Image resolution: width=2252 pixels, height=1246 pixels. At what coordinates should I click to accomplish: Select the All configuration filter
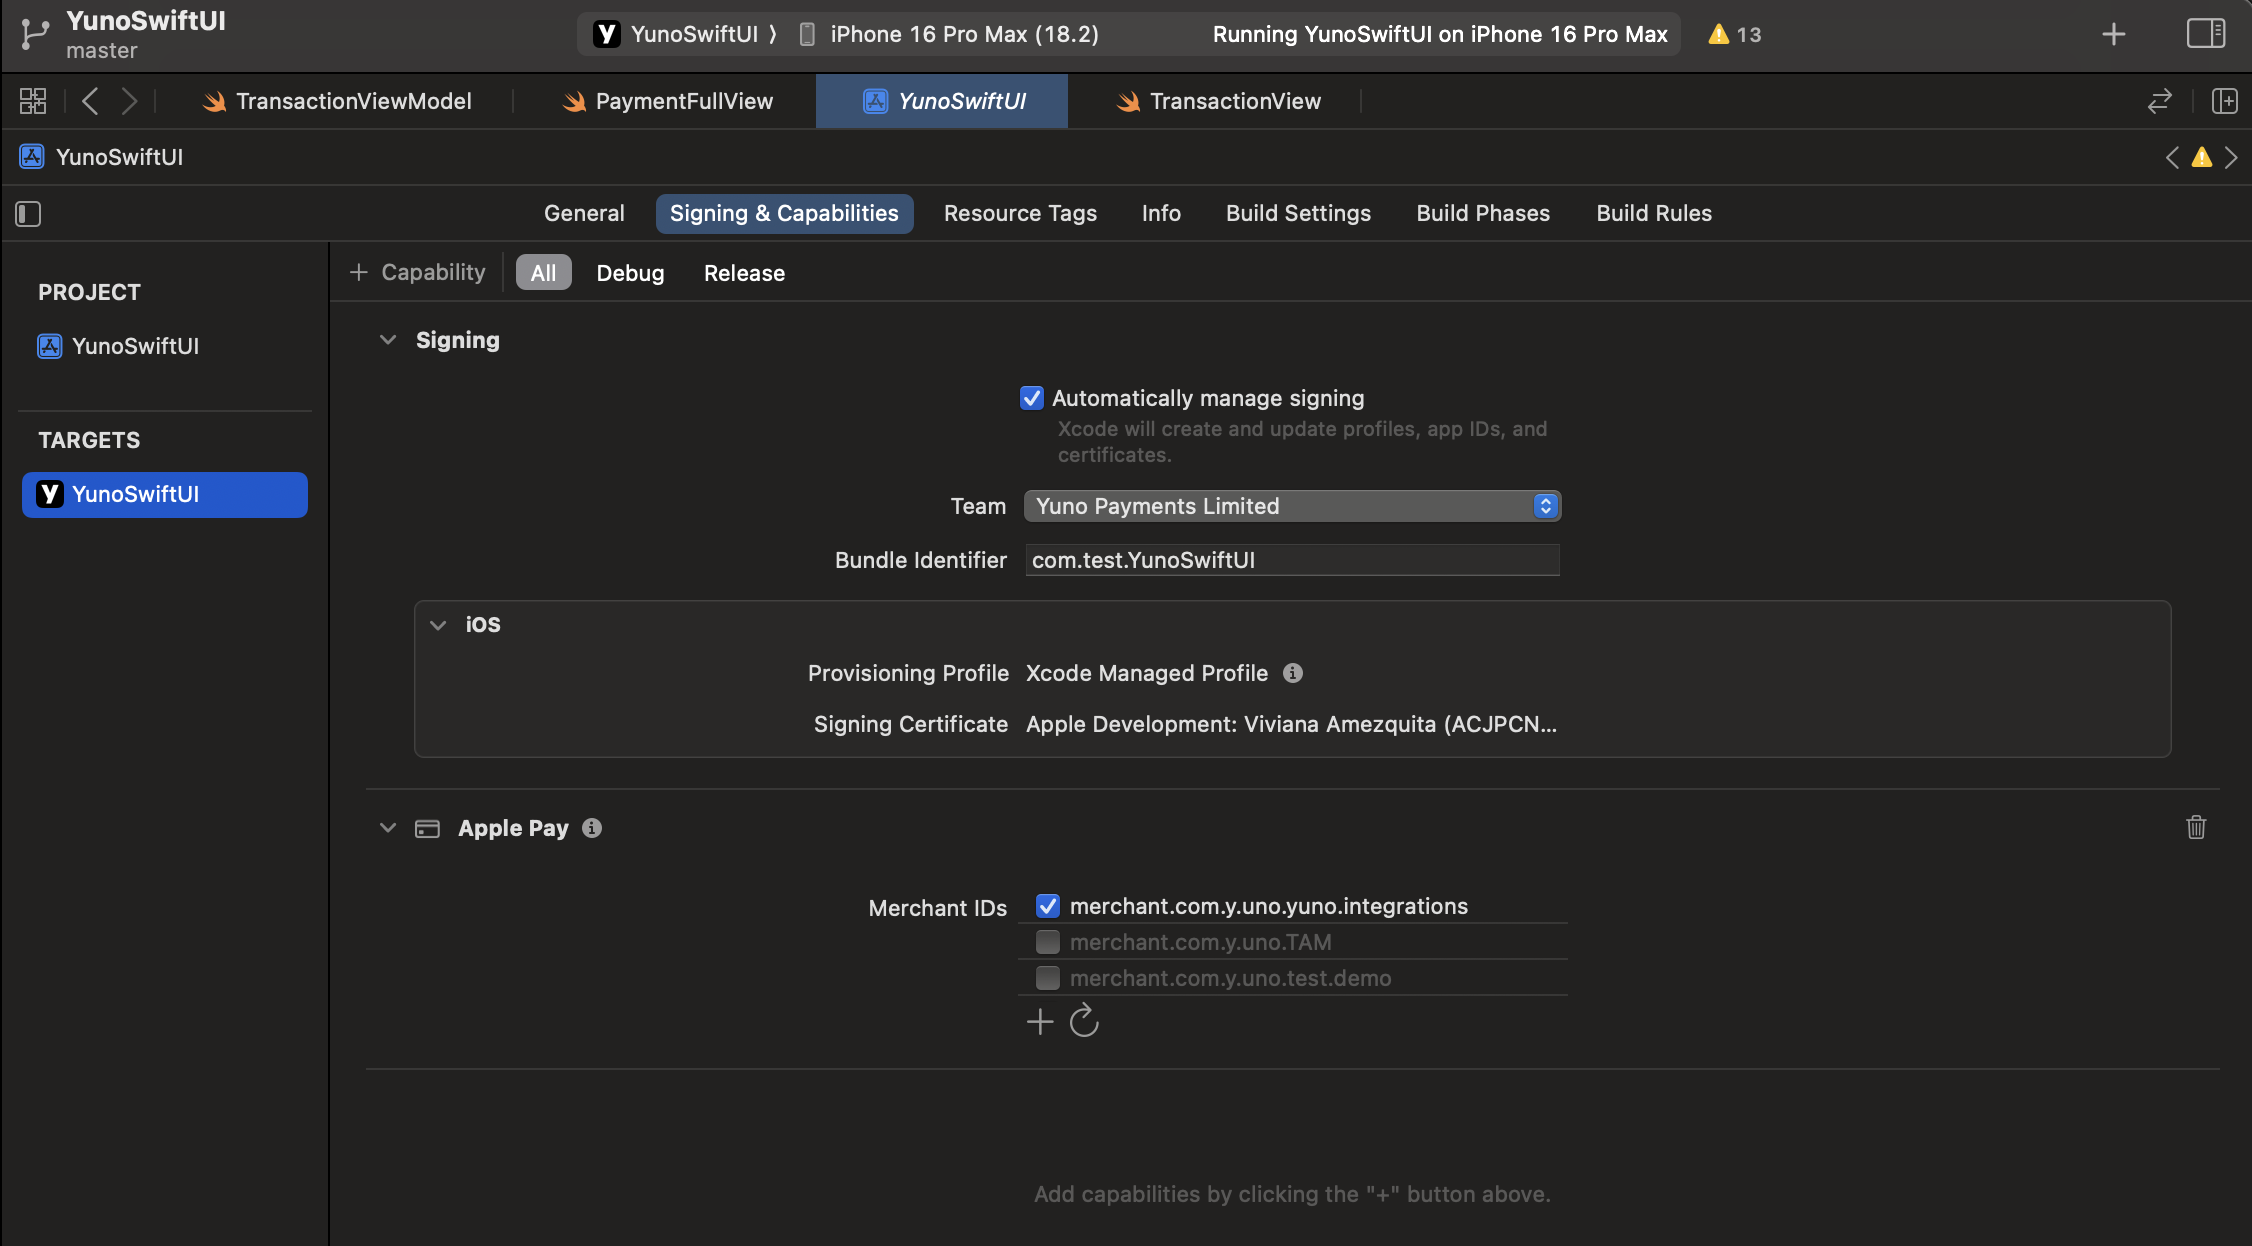pos(543,273)
